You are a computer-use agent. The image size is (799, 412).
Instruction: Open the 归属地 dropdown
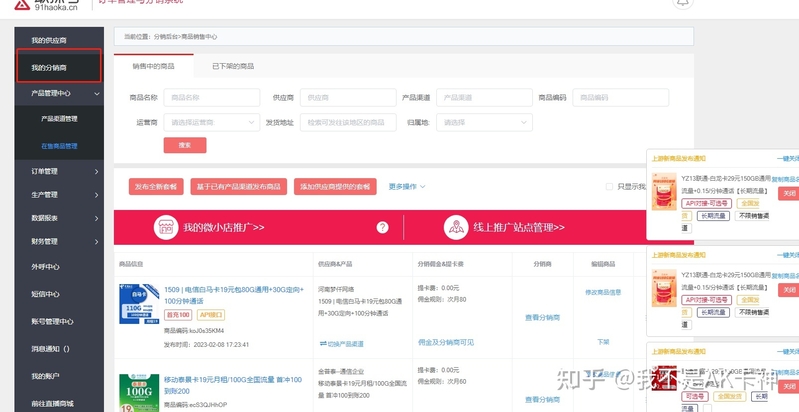[484, 122]
